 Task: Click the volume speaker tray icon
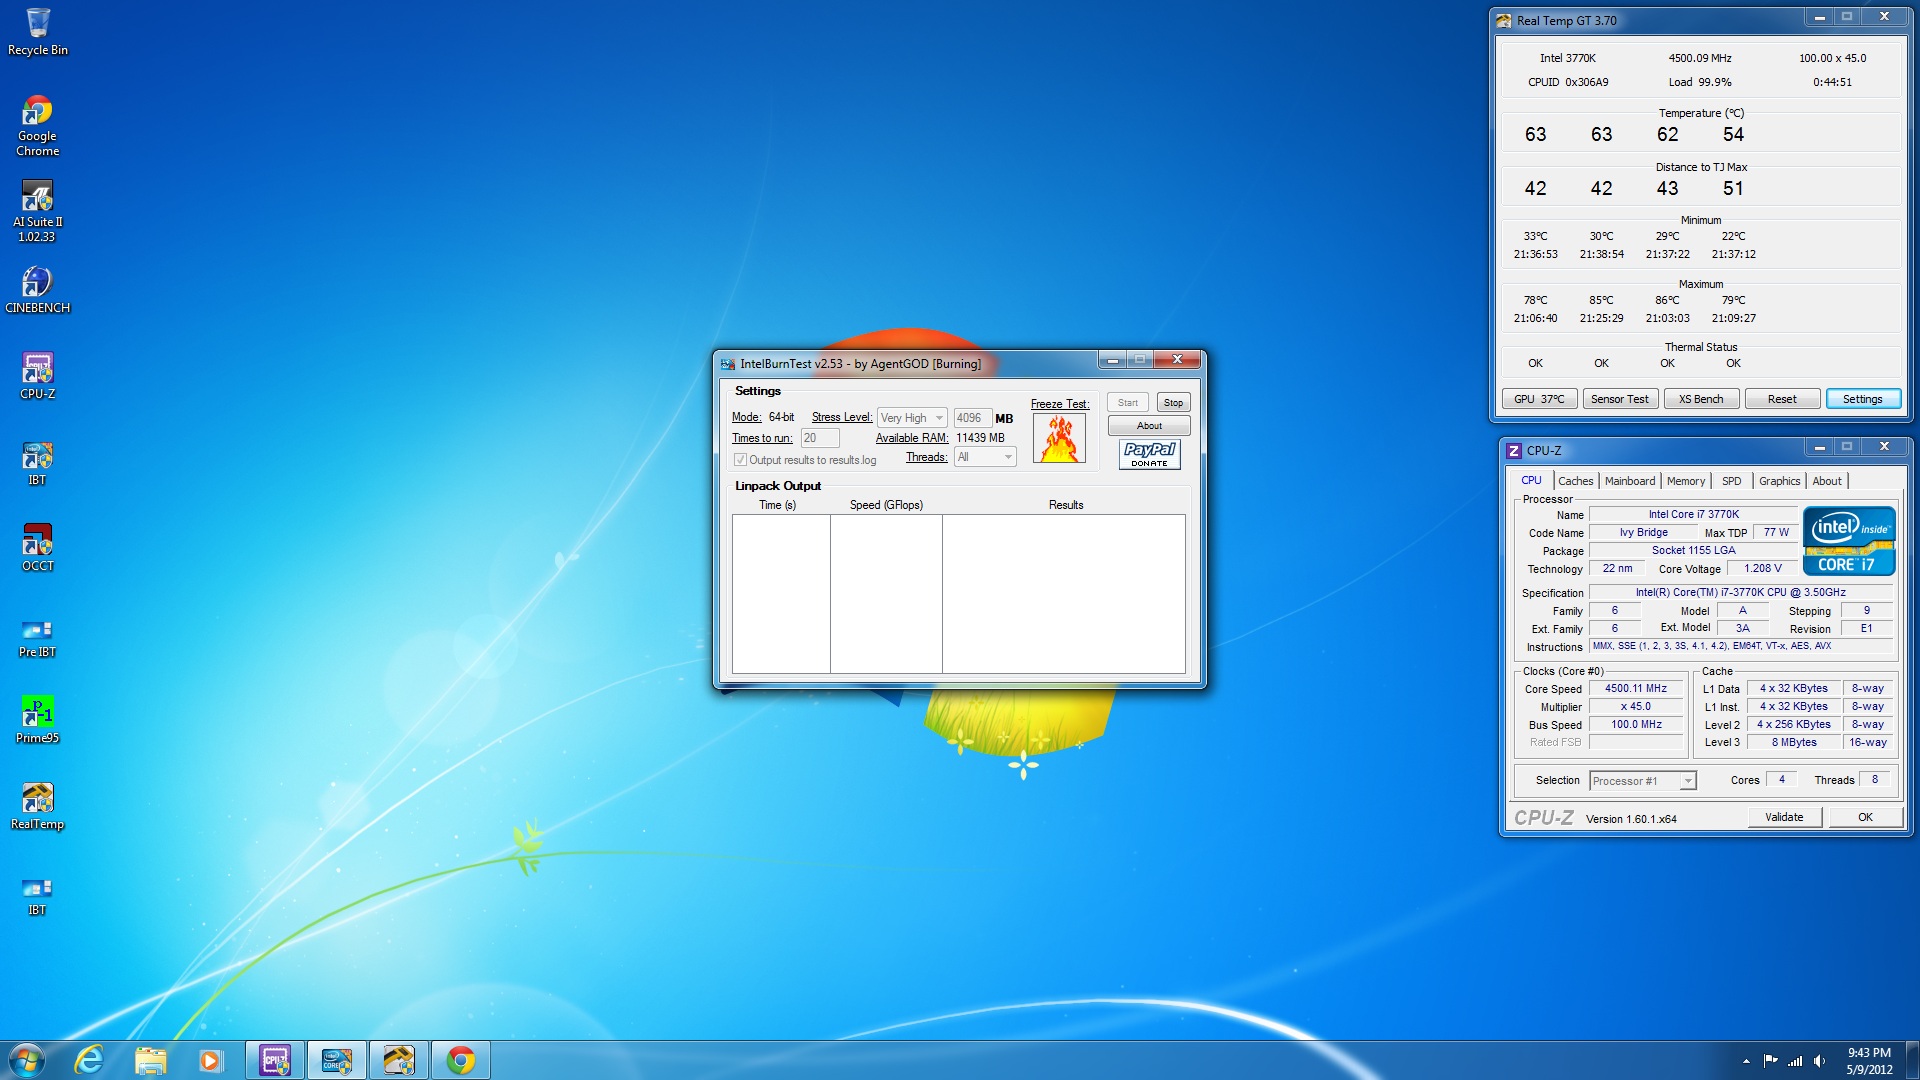click(x=1819, y=1061)
